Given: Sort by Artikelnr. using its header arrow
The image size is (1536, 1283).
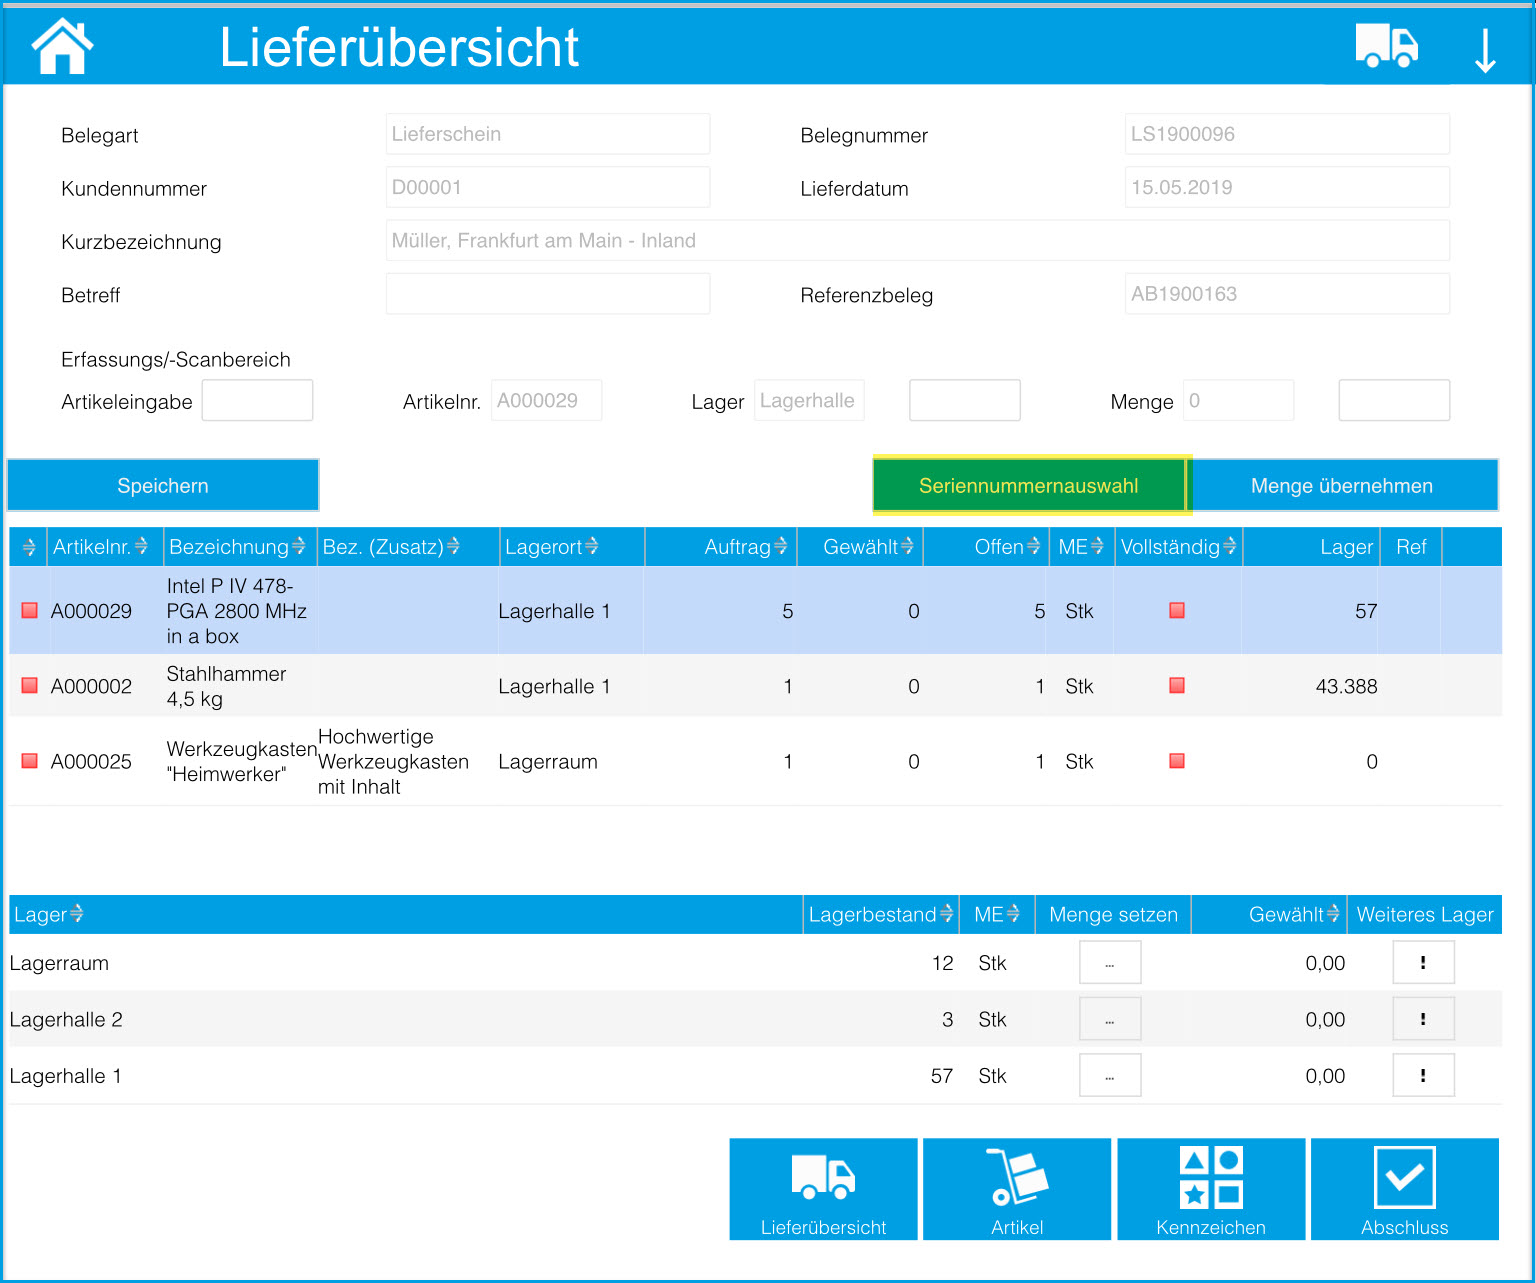Looking at the screenshot, I should click(141, 547).
